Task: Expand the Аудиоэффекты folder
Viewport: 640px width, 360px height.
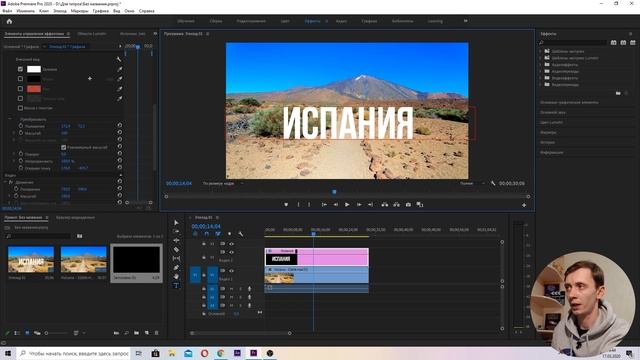Action: pos(541,64)
